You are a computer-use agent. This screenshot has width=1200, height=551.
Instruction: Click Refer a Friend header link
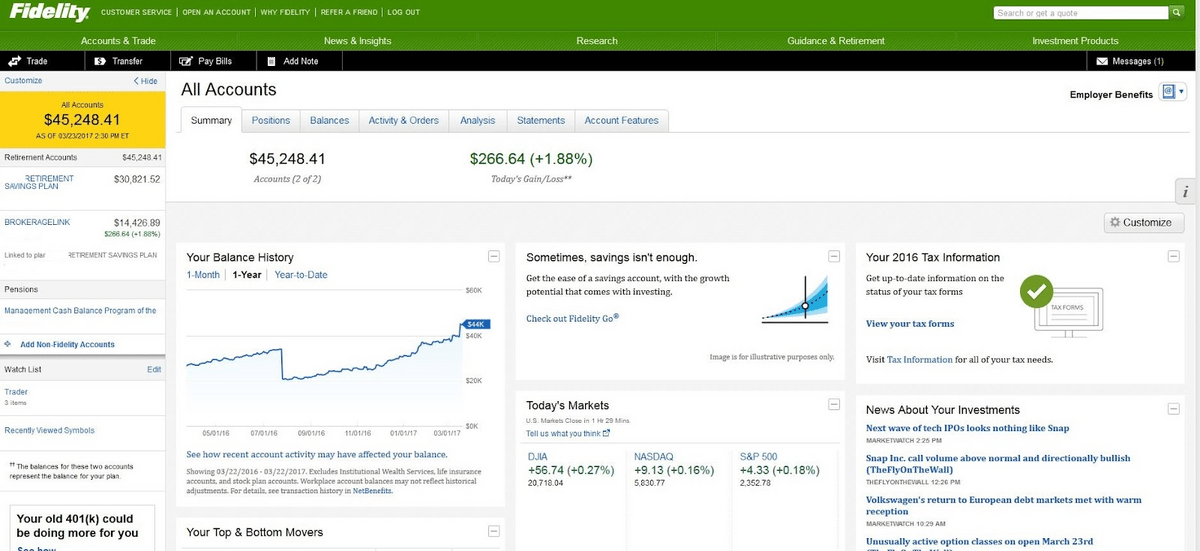click(x=349, y=12)
